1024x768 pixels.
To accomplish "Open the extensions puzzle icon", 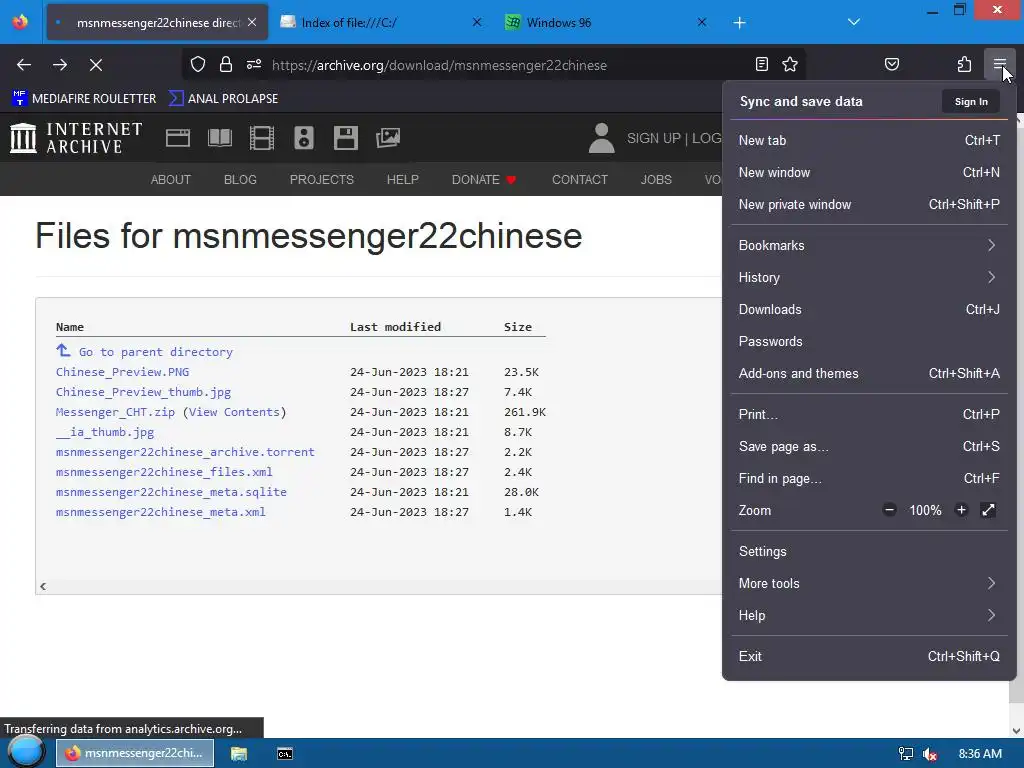I will [x=964, y=64].
